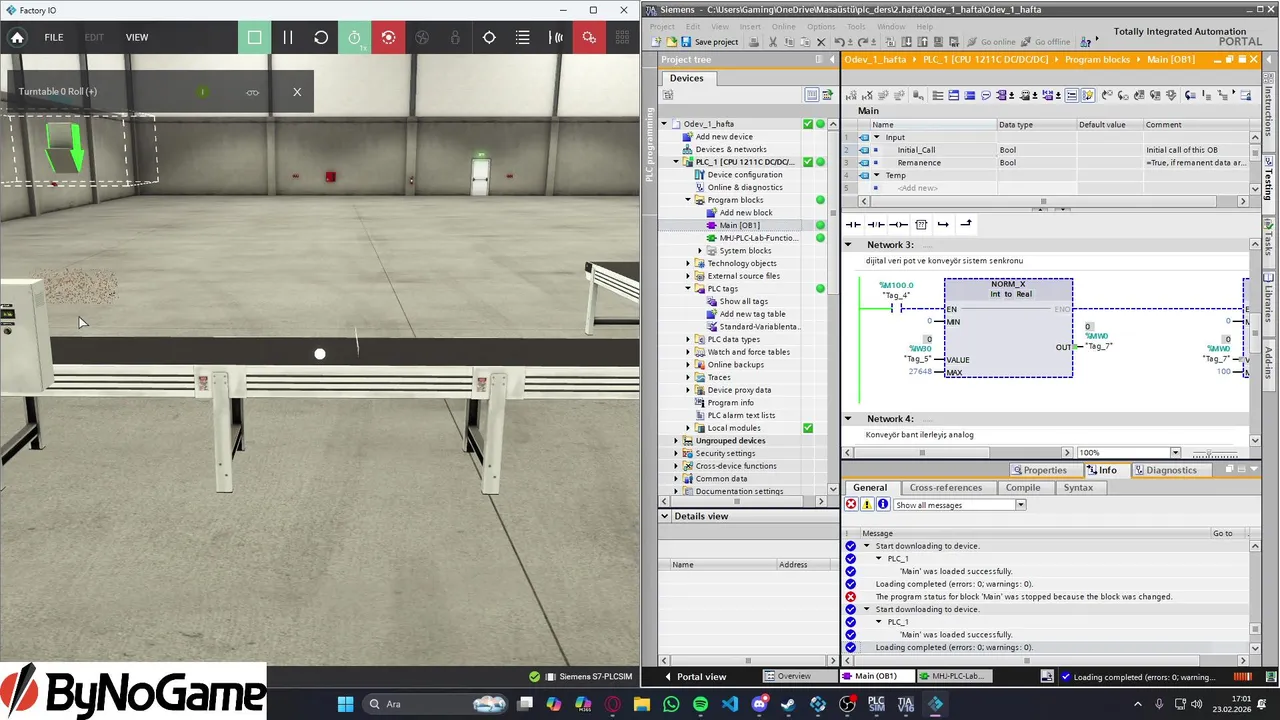This screenshot has width=1280, height=720.
Task: Insert a normally open contact icon
Action: tap(853, 224)
